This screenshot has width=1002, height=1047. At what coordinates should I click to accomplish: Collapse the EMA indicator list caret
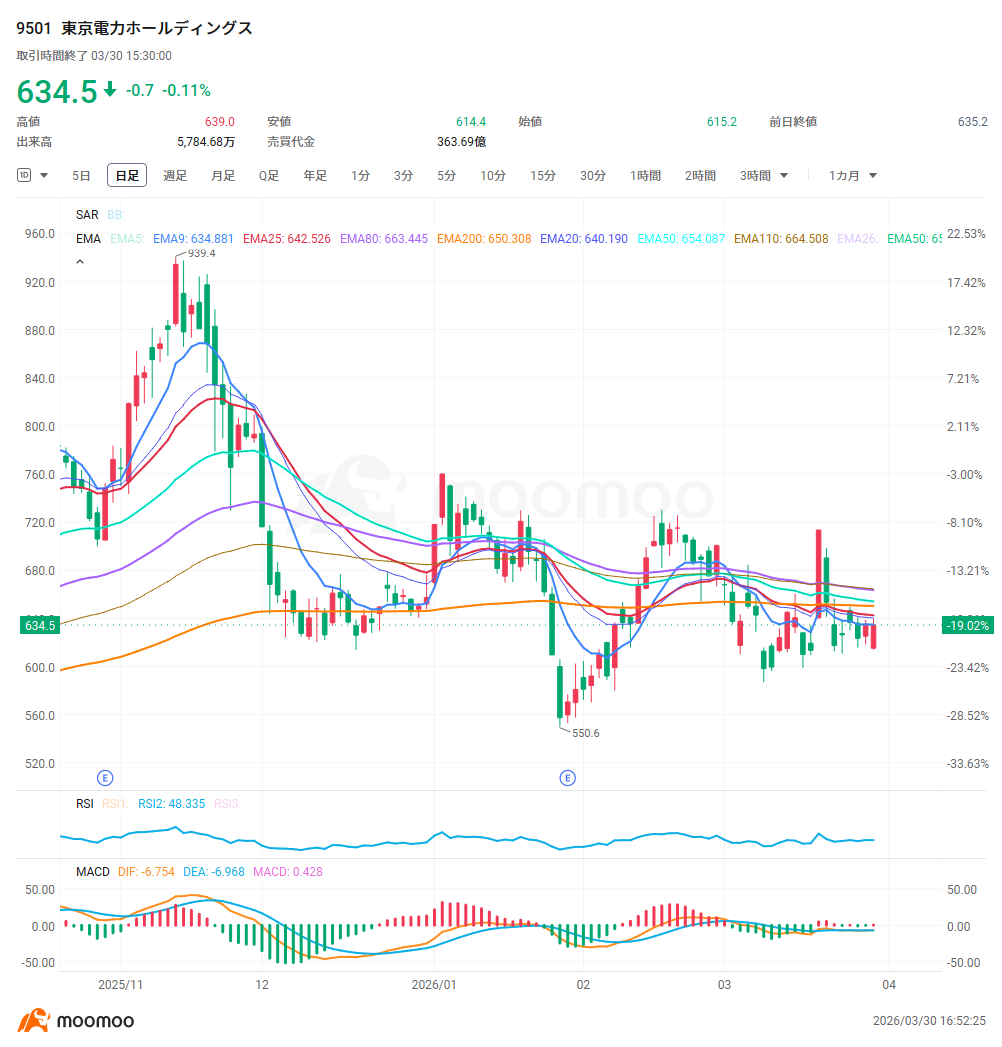pos(80,262)
